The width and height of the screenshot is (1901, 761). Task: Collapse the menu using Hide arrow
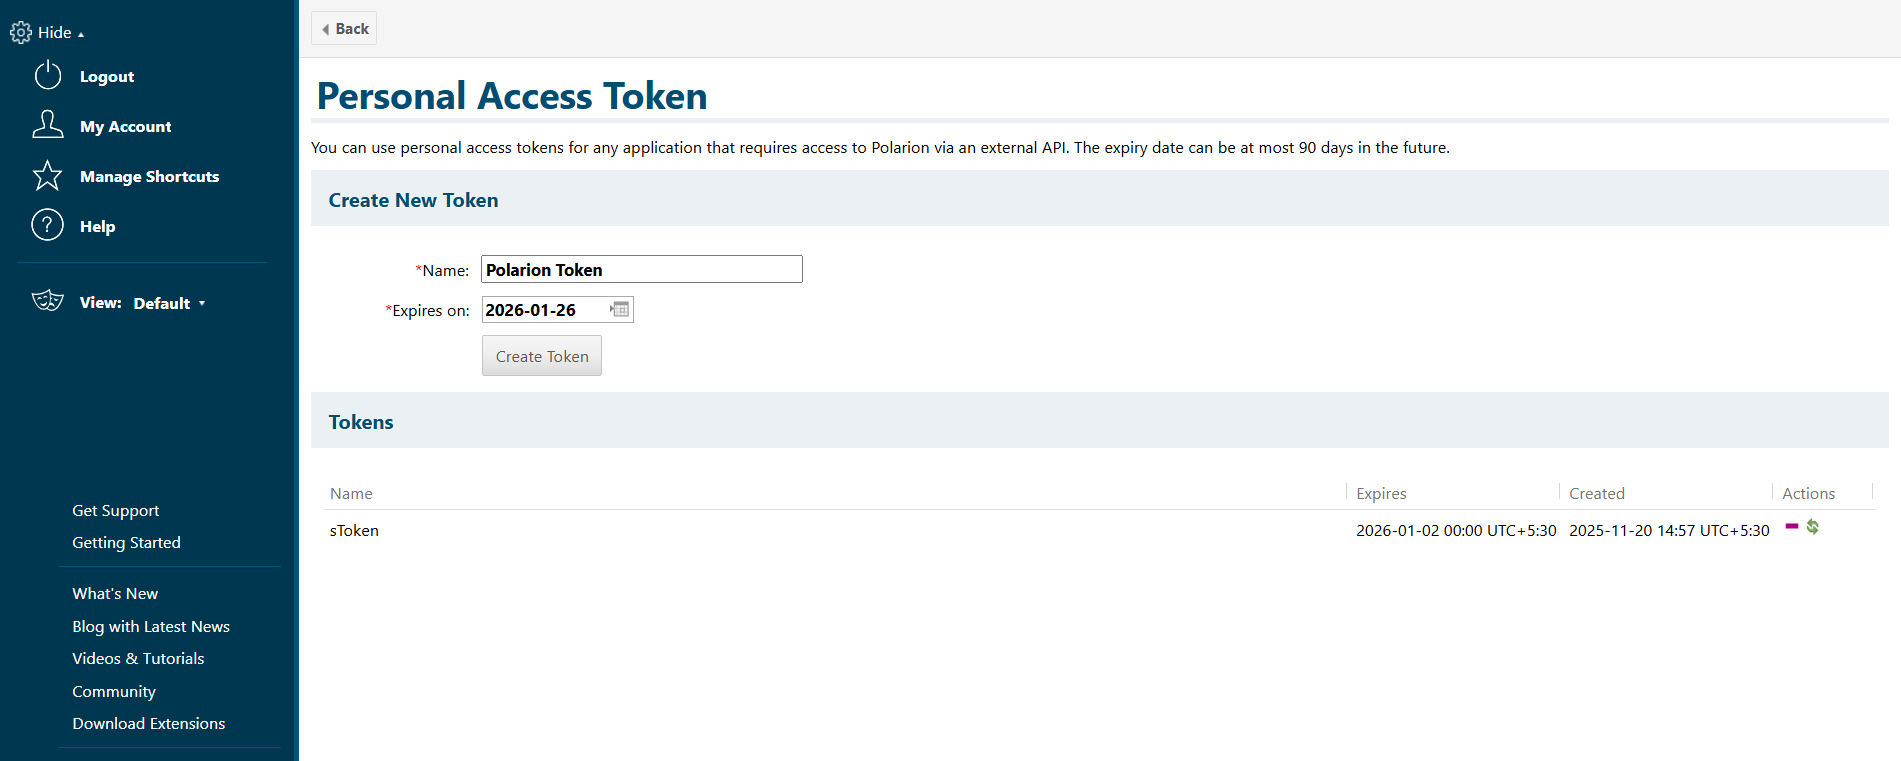click(x=80, y=34)
